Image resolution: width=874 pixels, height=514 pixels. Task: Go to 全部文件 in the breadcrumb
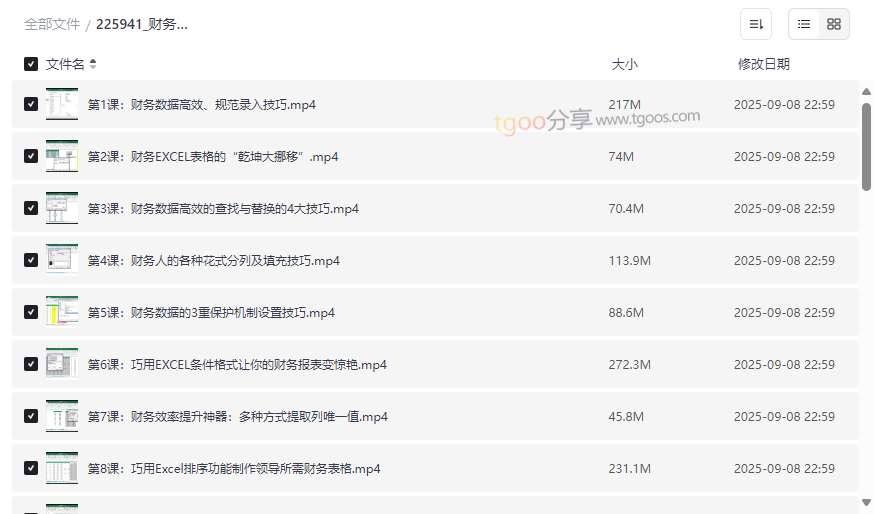point(52,24)
